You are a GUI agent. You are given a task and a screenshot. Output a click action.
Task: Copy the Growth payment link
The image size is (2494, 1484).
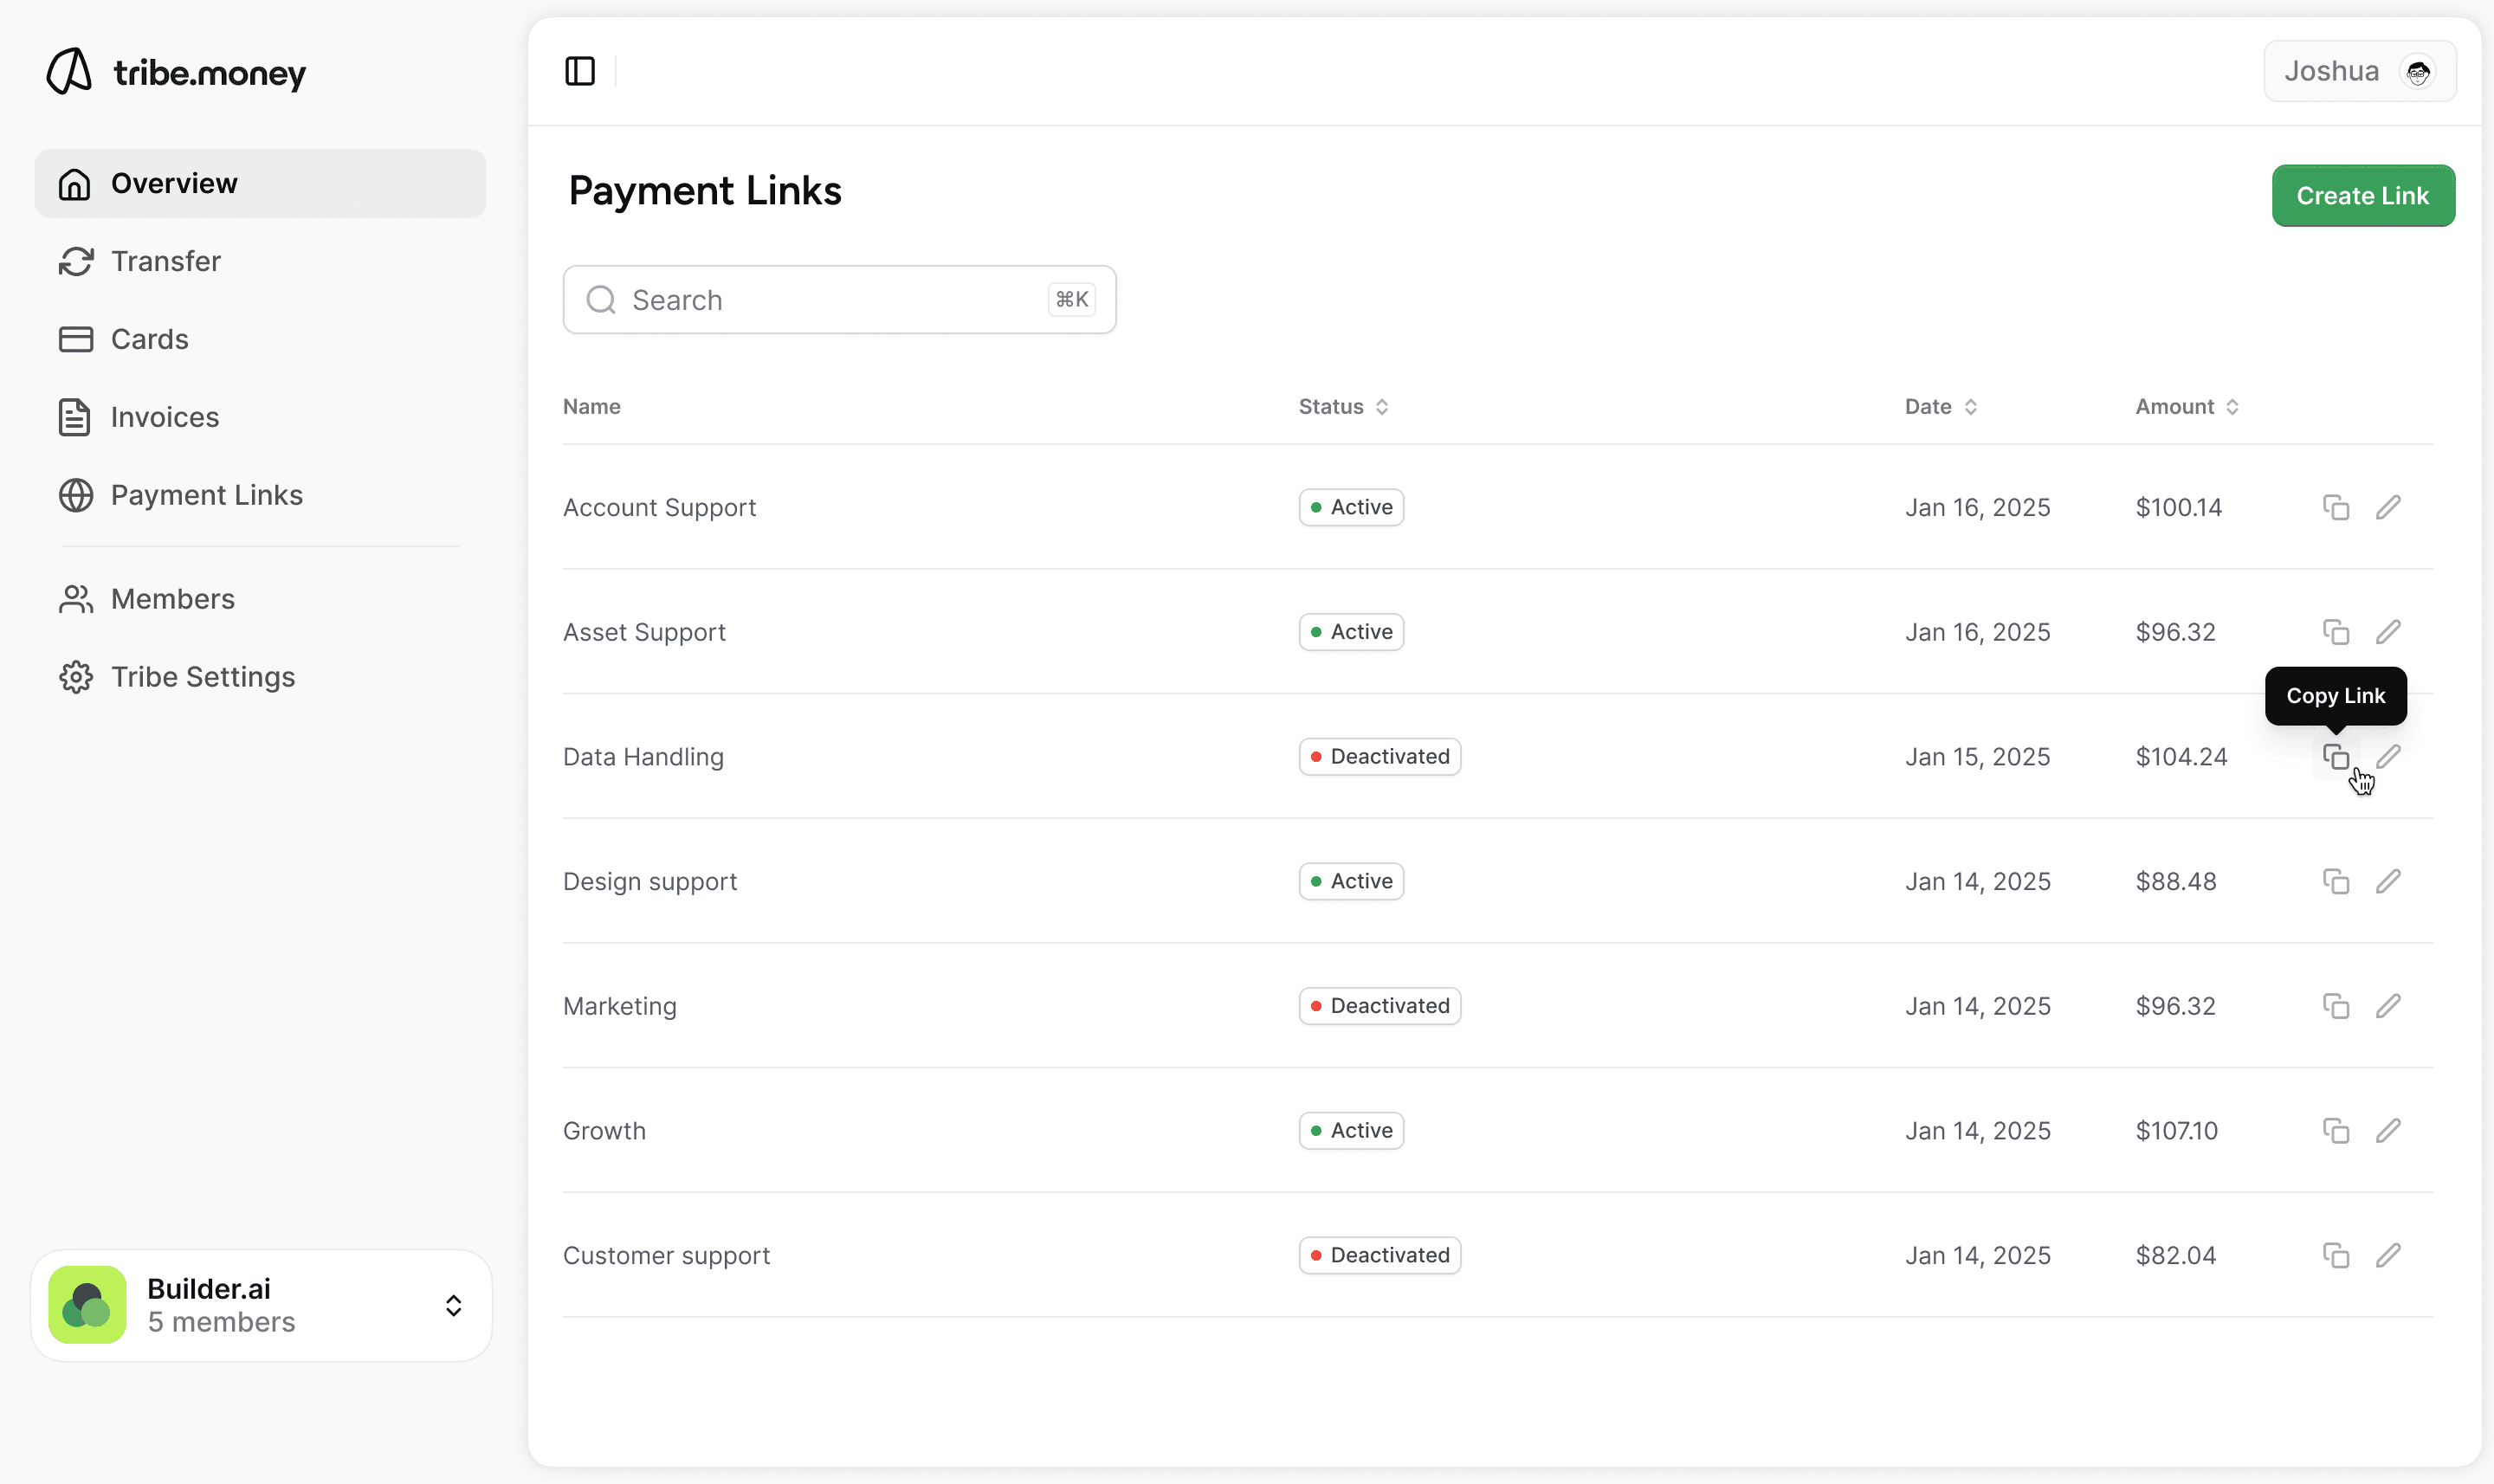click(2335, 1131)
